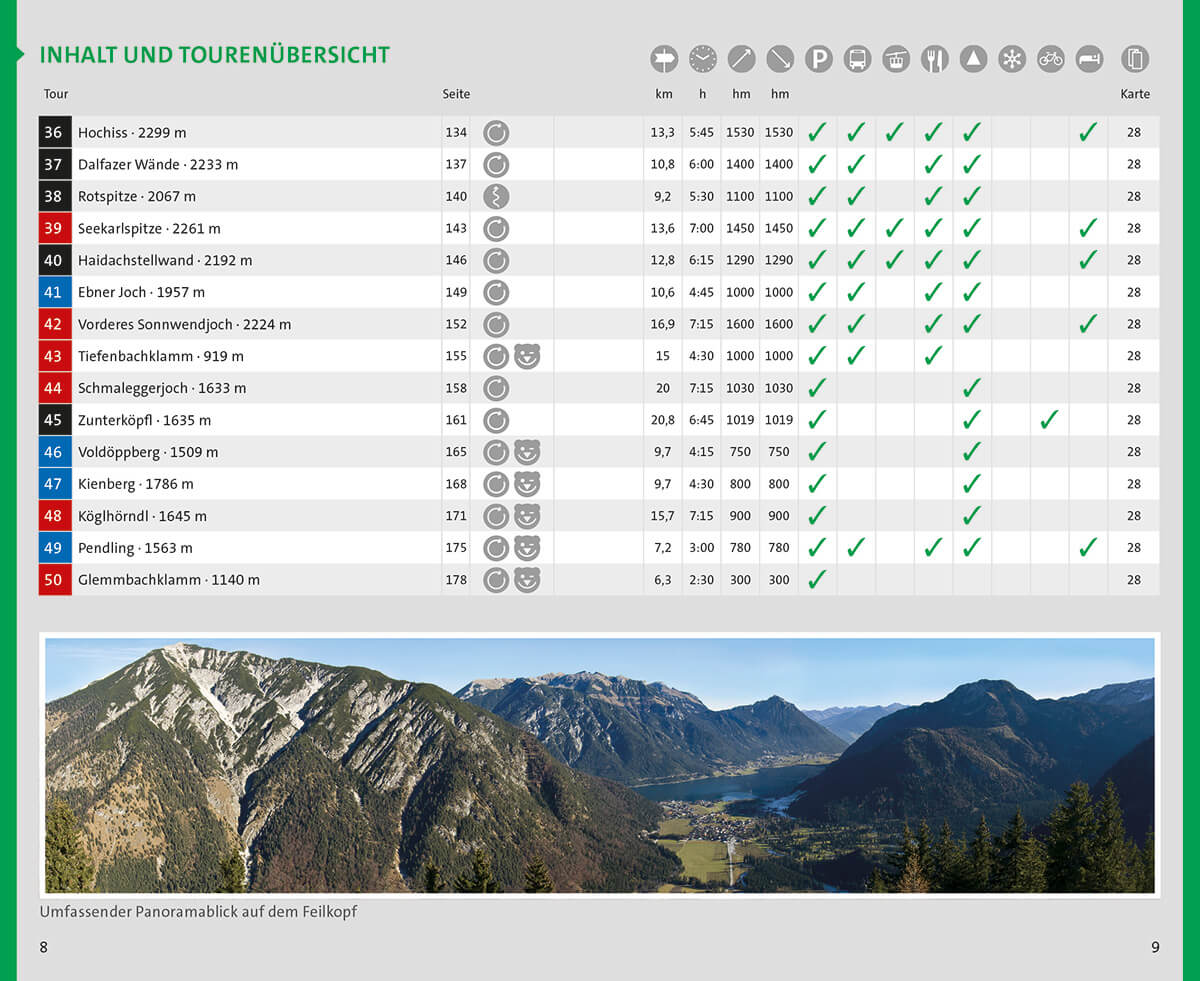Viewport: 1200px width, 981px height.
Task: Click tour name 'Vorderes Sonnwendjoch · 2224 m'
Action: click(x=185, y=324)
